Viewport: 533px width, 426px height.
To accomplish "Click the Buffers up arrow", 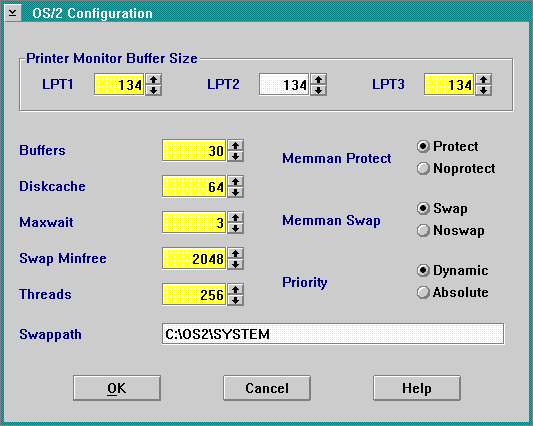I will point(235,145).
